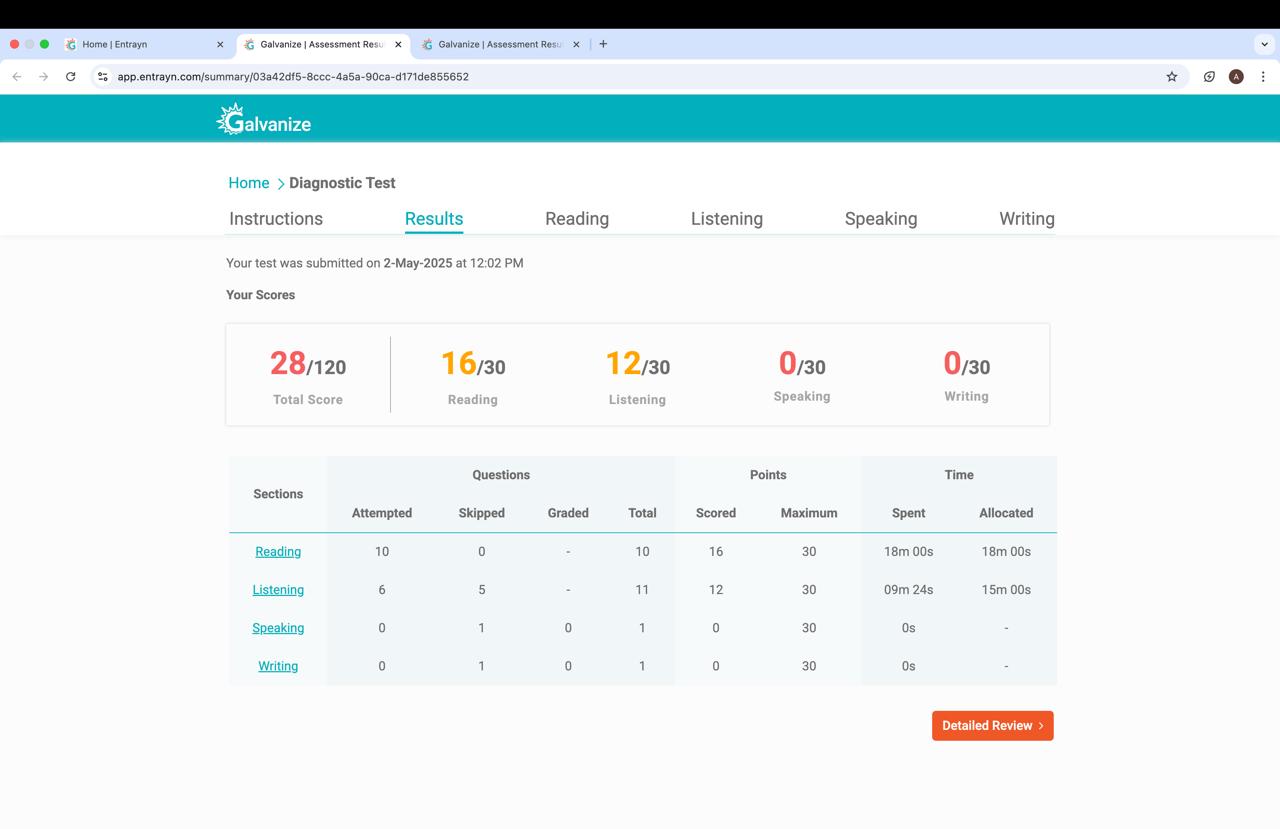The height and width of the screenshot is (829, 1280).
Task: Click the Skipped column header
Action: [x=482, y=513]
